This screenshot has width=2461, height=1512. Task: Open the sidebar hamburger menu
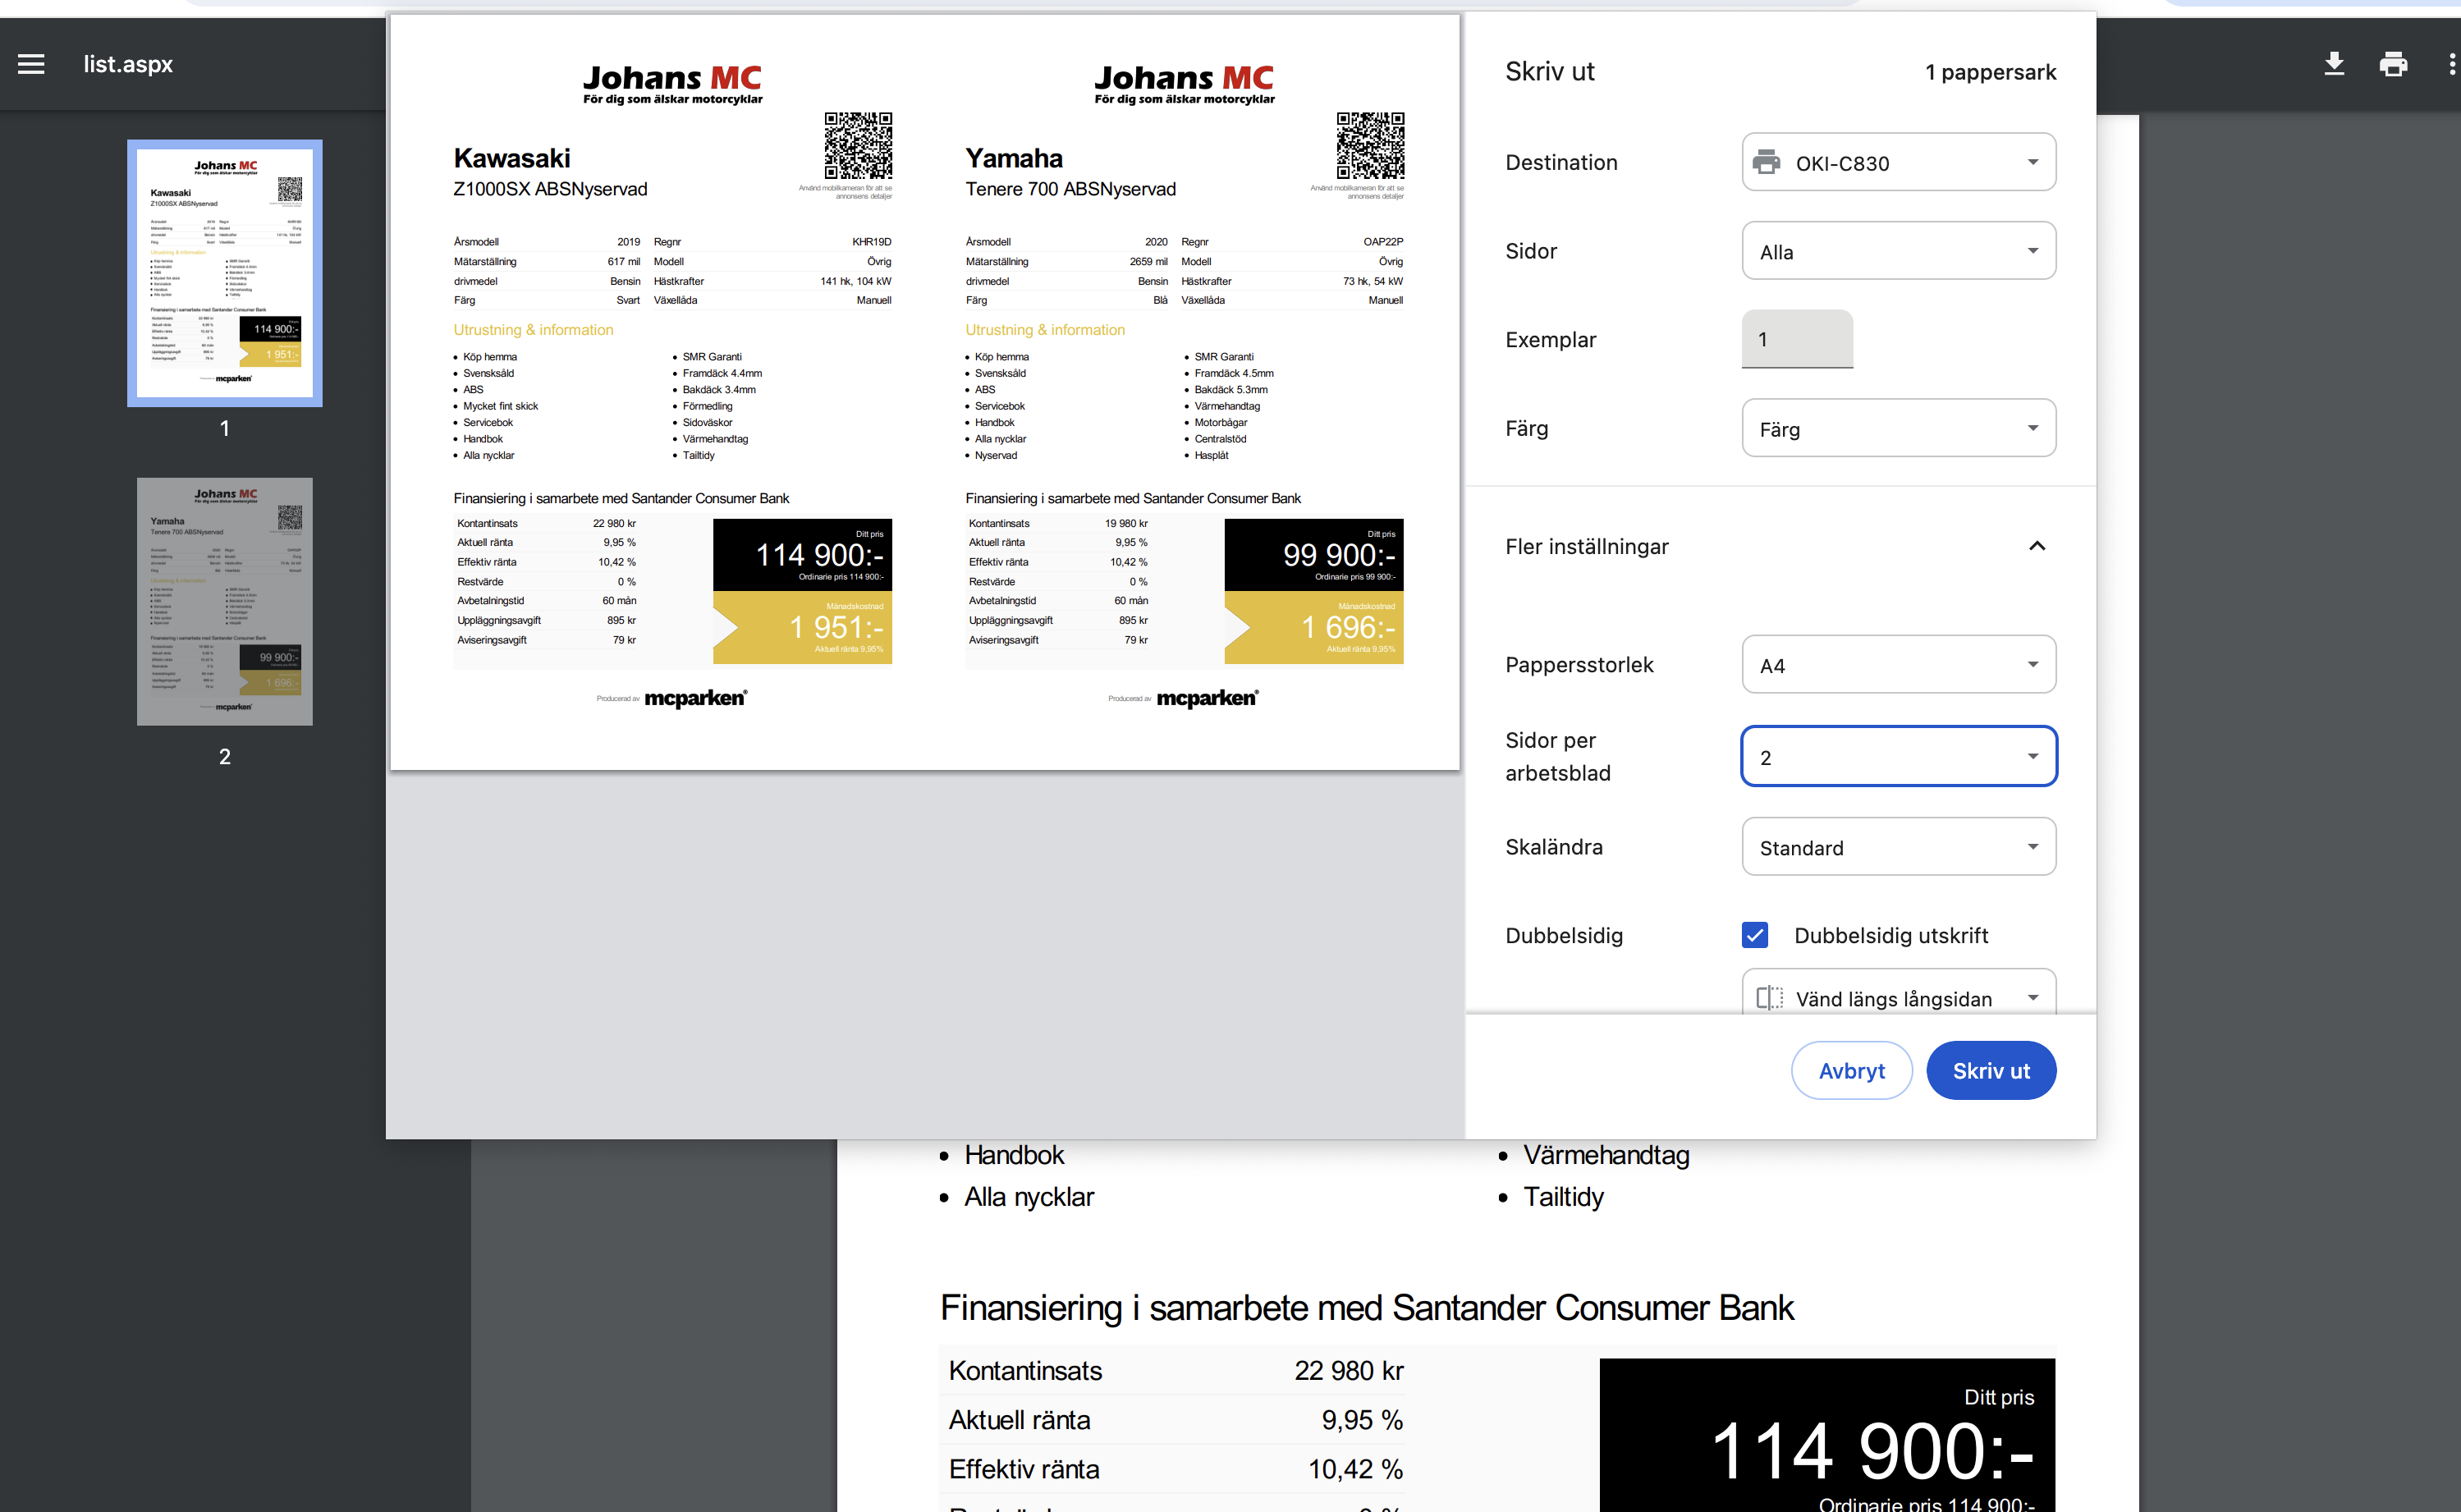coord(31,64)
